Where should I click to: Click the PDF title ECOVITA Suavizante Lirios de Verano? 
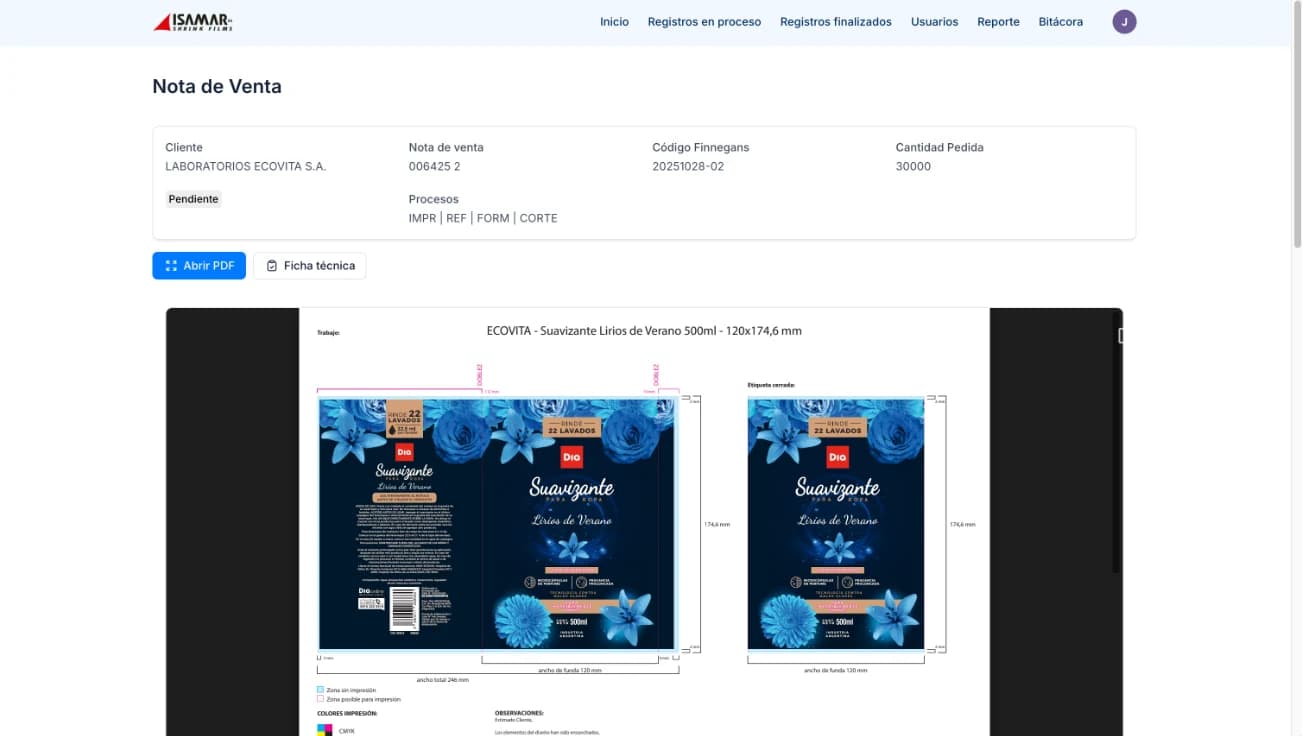pos(644,331)
